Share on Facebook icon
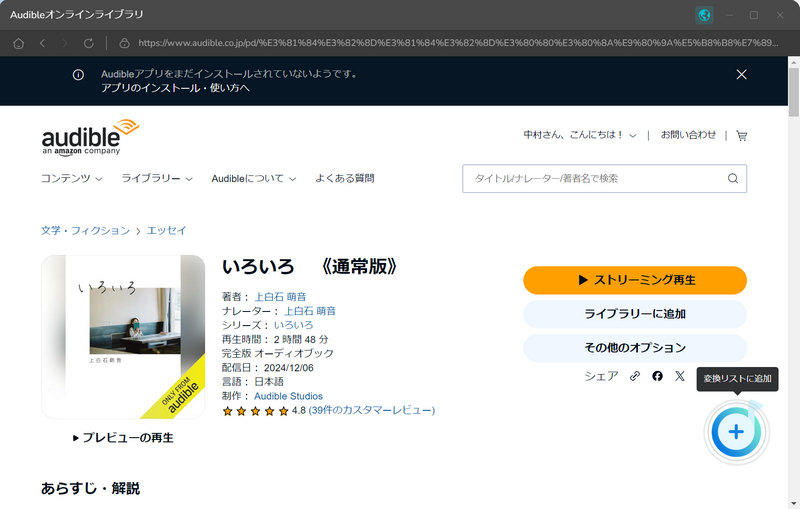This screenshot has width=800, height=509. tap(657, 376)
